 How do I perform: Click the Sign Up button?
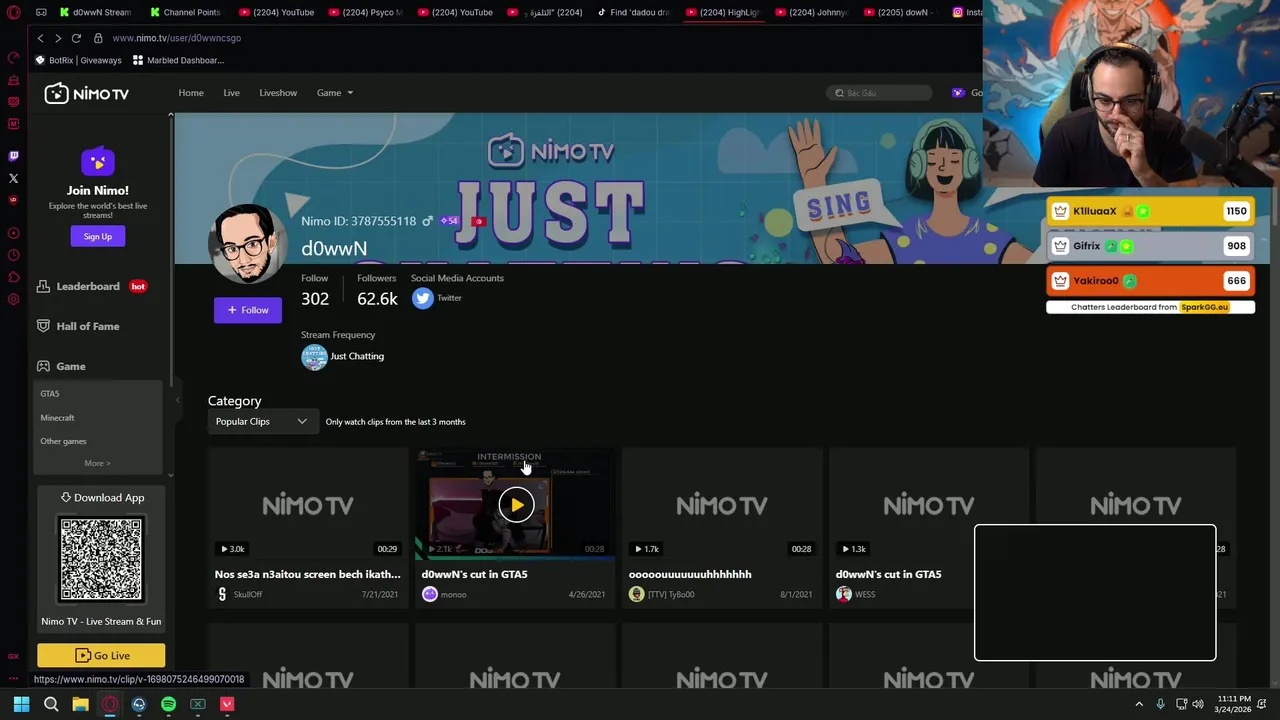point(98,237)
